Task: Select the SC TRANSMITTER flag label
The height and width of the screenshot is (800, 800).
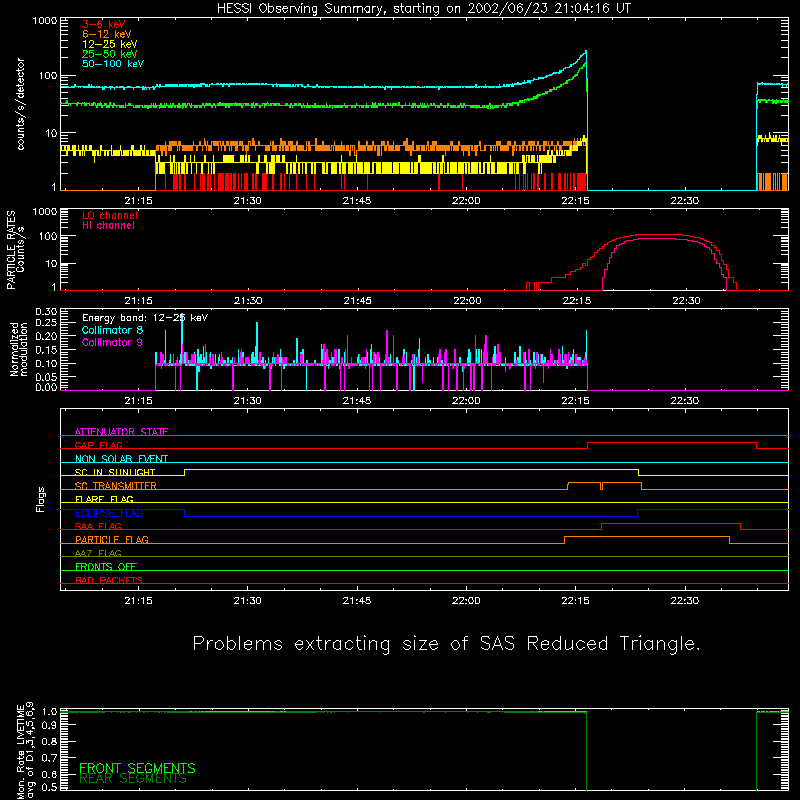Action: pyautogui.click(x=115, y=486)
